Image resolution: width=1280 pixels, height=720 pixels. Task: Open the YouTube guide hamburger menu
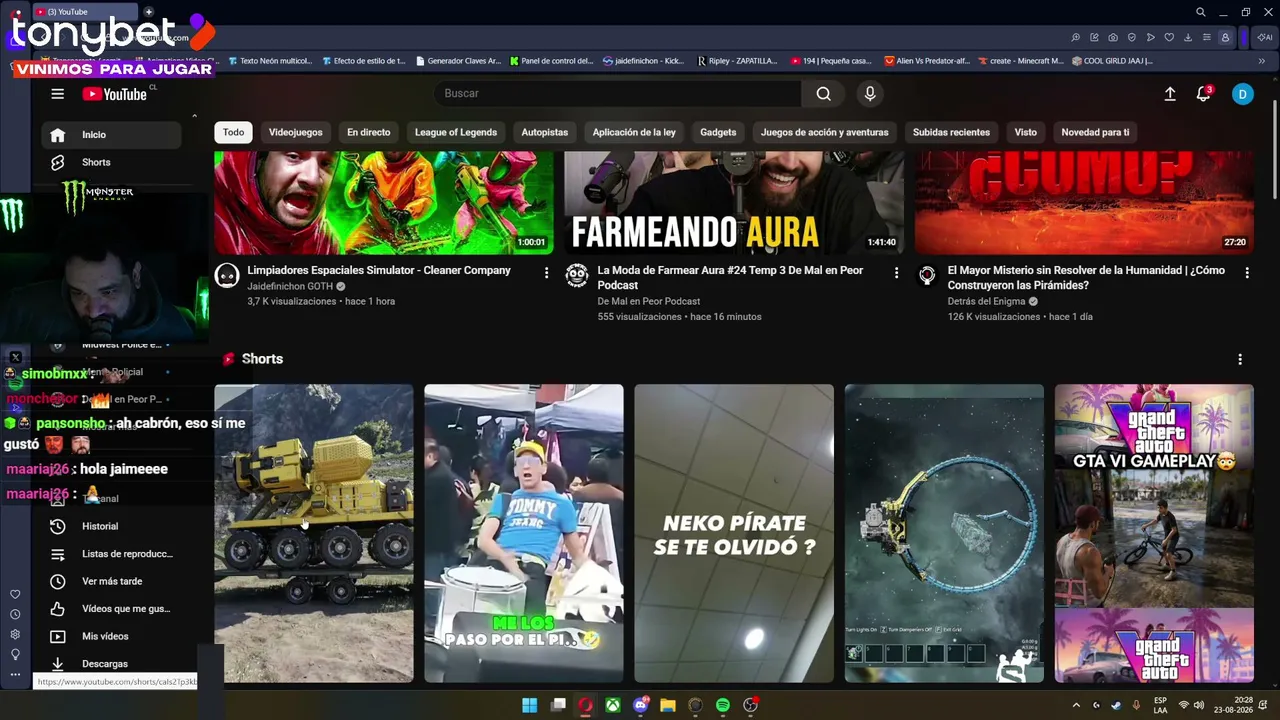57,94
